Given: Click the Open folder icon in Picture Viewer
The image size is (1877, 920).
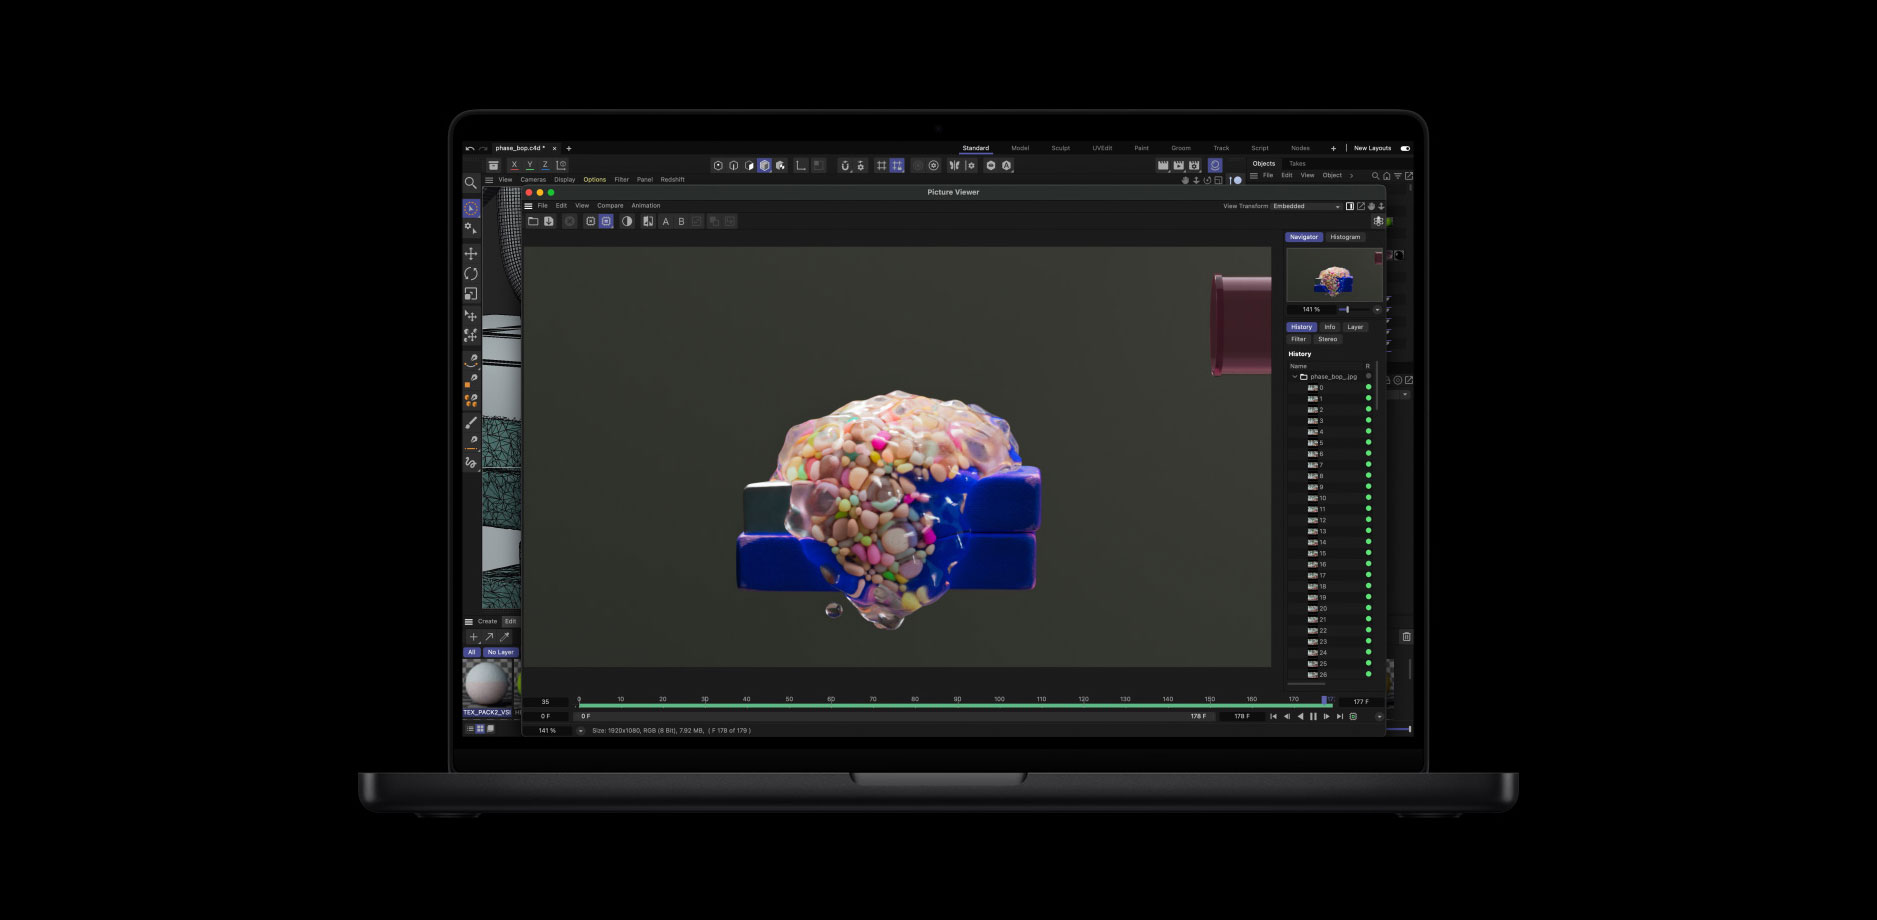Looking at the screenshot, I should click(x=533, y=221).
